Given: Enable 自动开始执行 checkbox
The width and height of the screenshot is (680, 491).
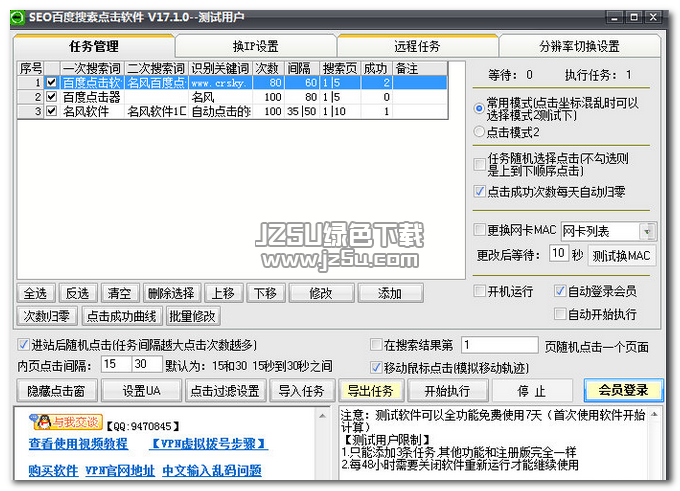Looking at the screenshot, I should coord(560,313).
